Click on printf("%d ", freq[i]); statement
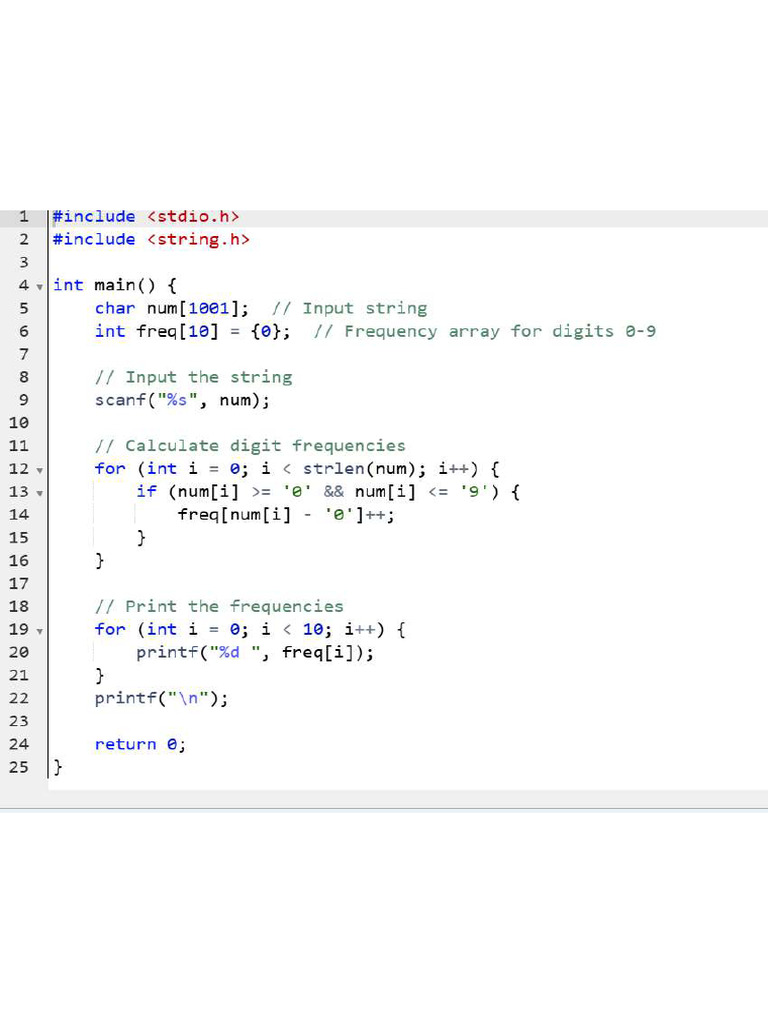 tap(255, 652)
